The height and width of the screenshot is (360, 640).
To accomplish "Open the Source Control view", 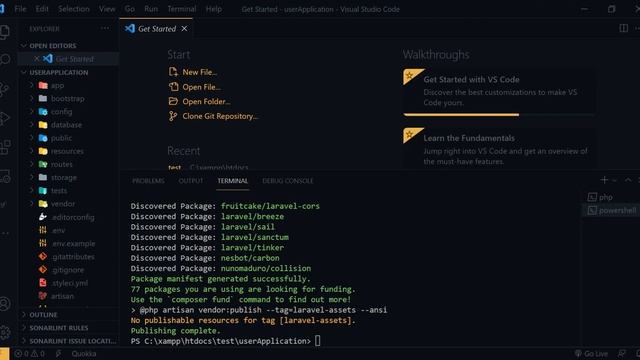I will (4, 89).
